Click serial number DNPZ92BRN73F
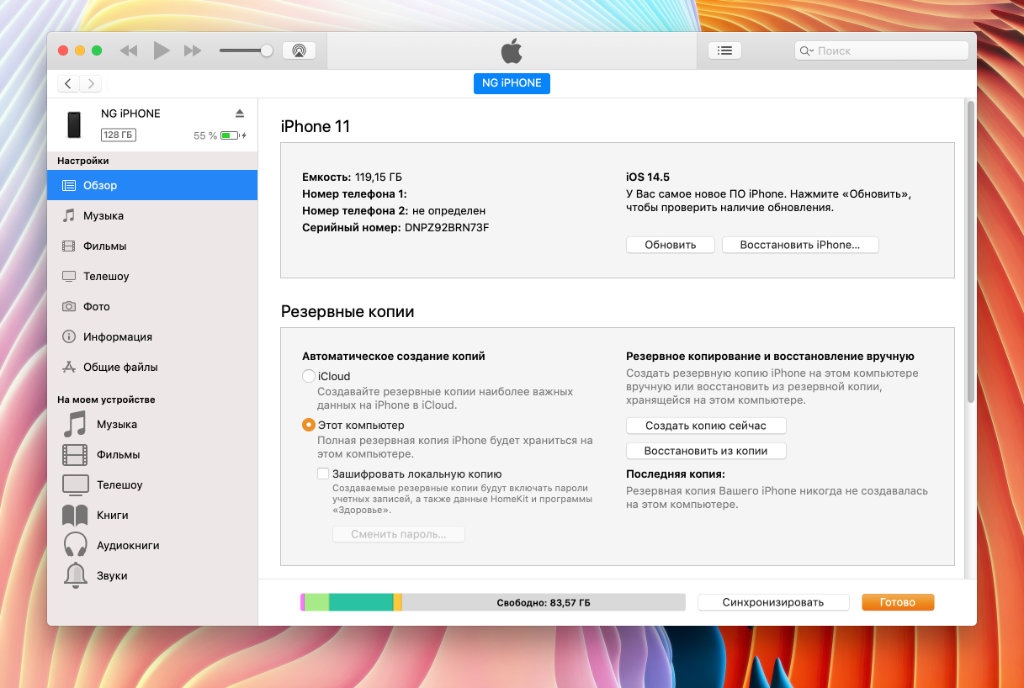The image size is (1024, 688). [447, 228]
